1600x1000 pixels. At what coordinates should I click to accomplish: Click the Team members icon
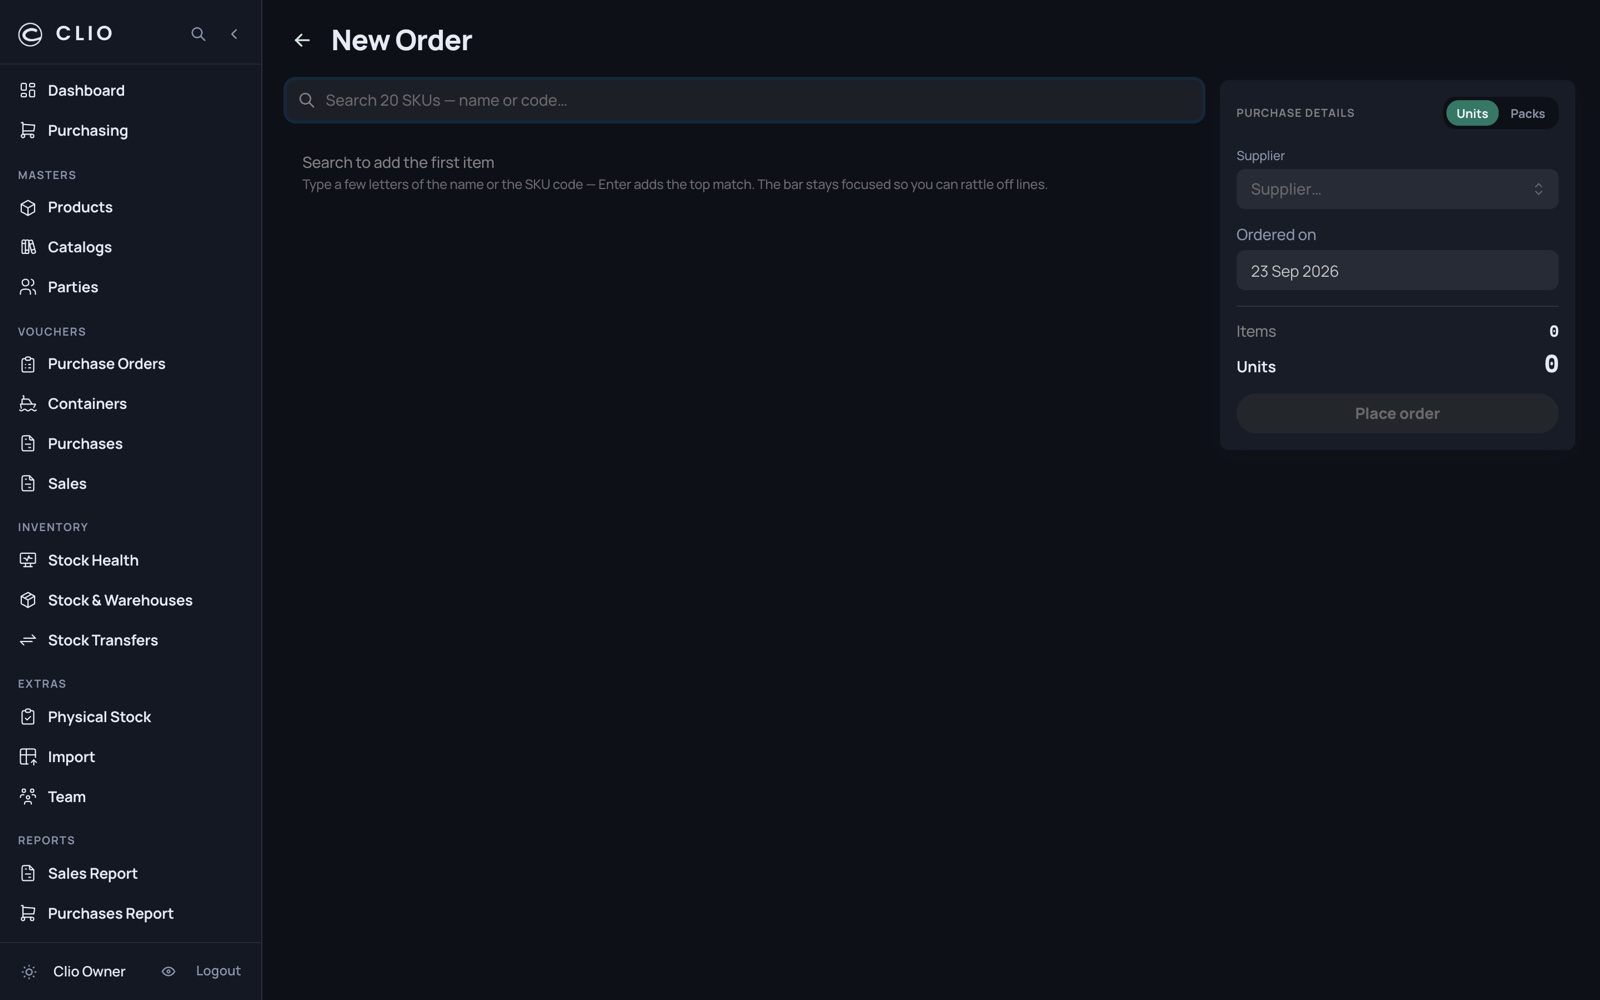tap(28, 798)
